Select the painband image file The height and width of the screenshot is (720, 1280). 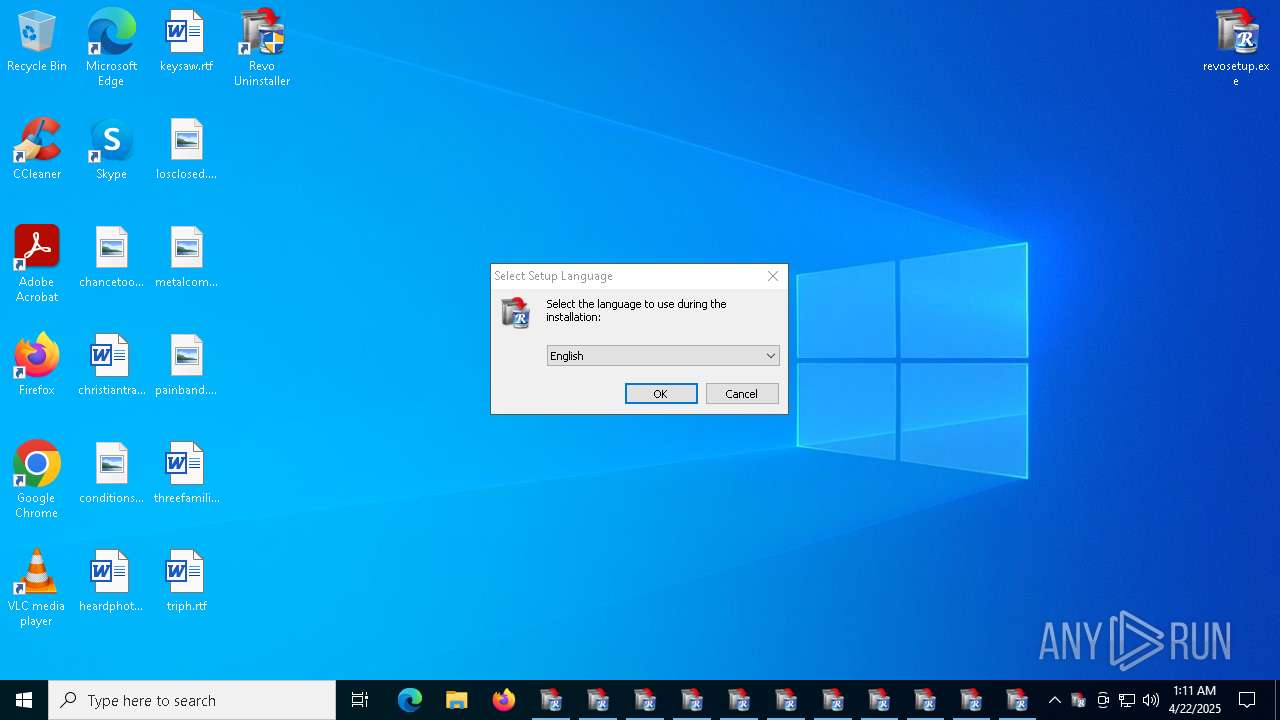(x=186, y=366)
